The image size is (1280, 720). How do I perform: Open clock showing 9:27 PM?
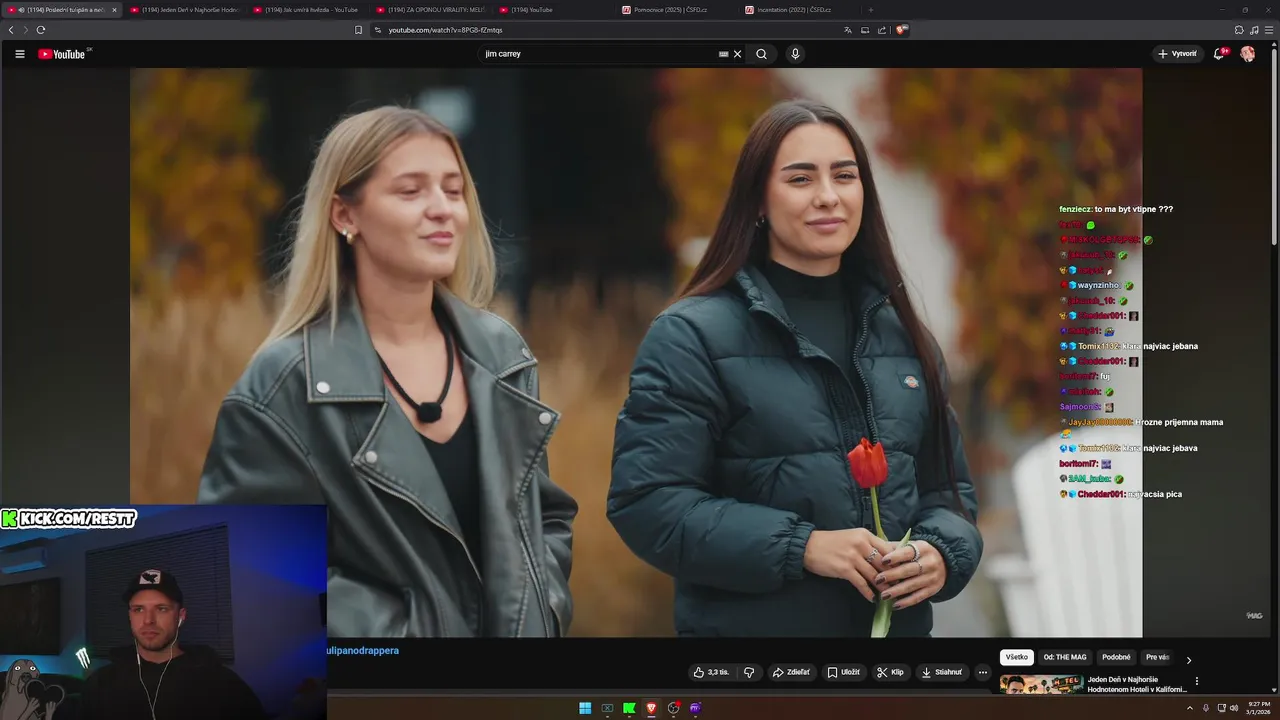pyautogui.click(x=1258, y=708)
